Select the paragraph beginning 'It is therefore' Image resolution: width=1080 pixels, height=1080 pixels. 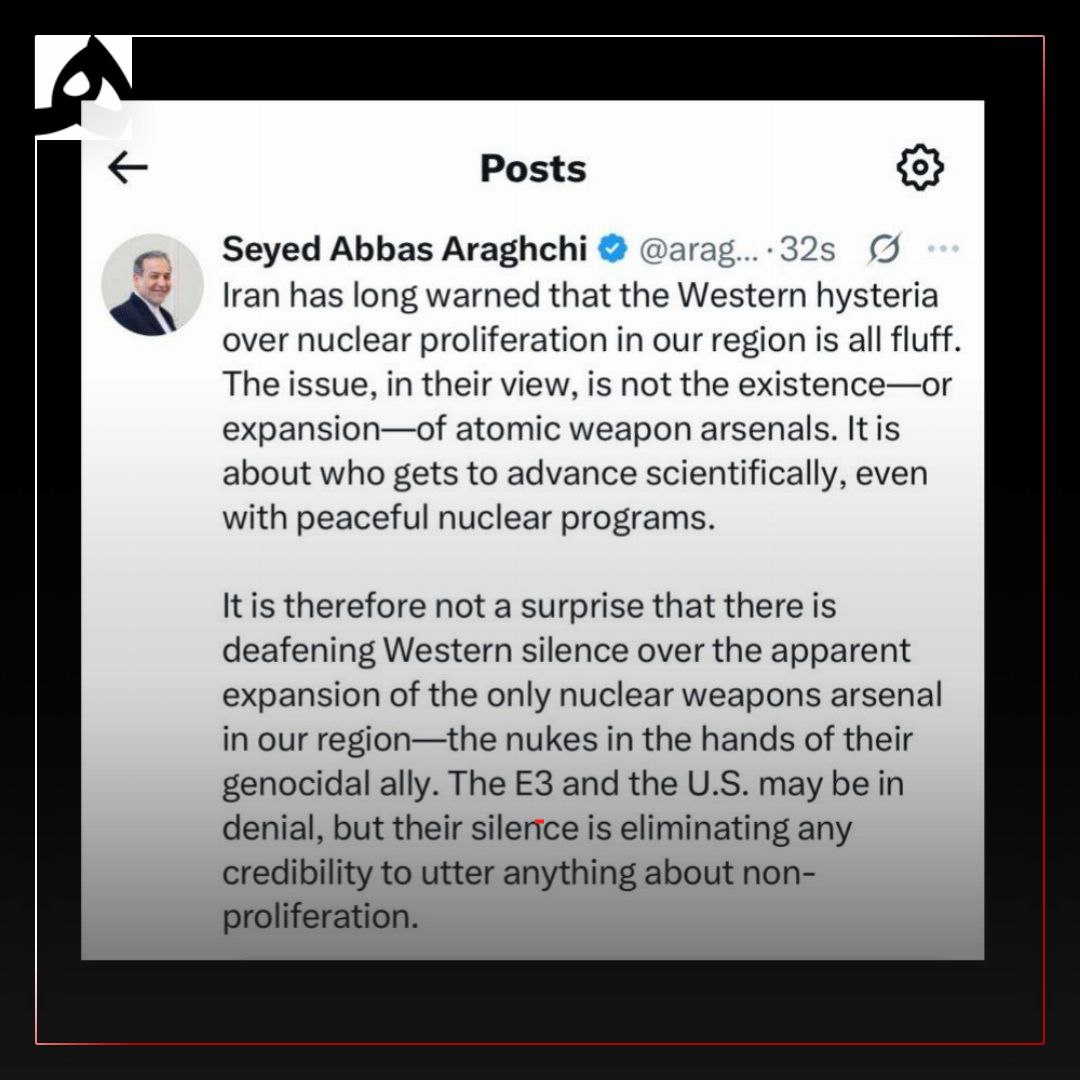coord(582,761)
